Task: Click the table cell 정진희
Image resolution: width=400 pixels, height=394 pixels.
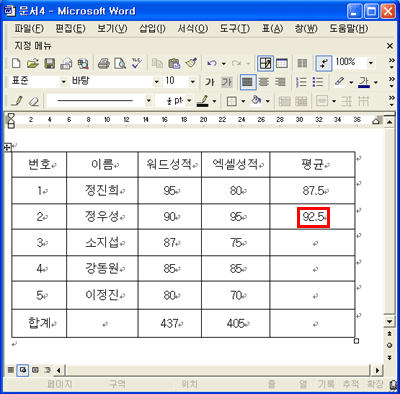Action: click(102, 190)
